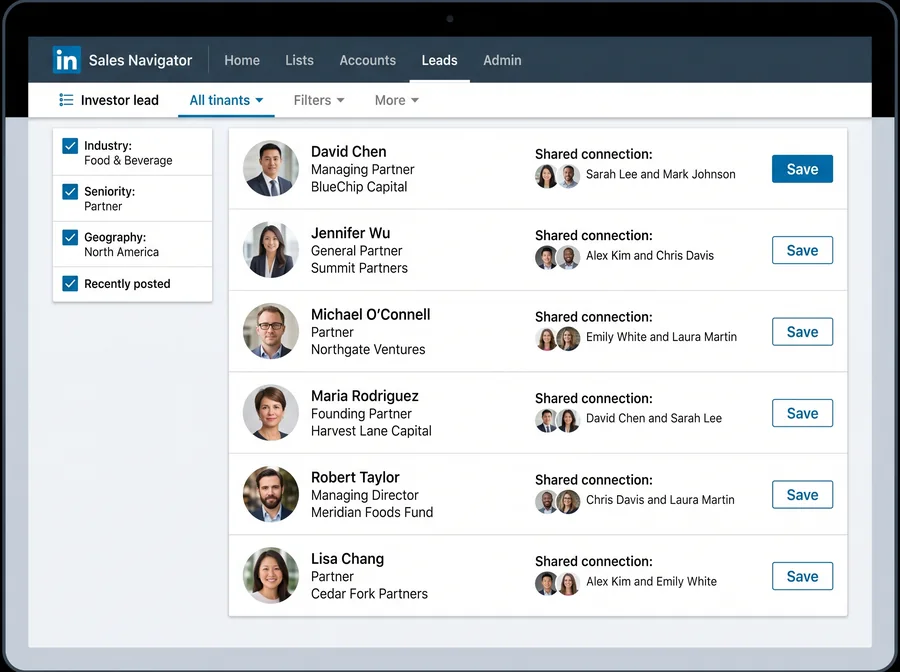Click the BlueChip Capital company text

click(359, 187)
